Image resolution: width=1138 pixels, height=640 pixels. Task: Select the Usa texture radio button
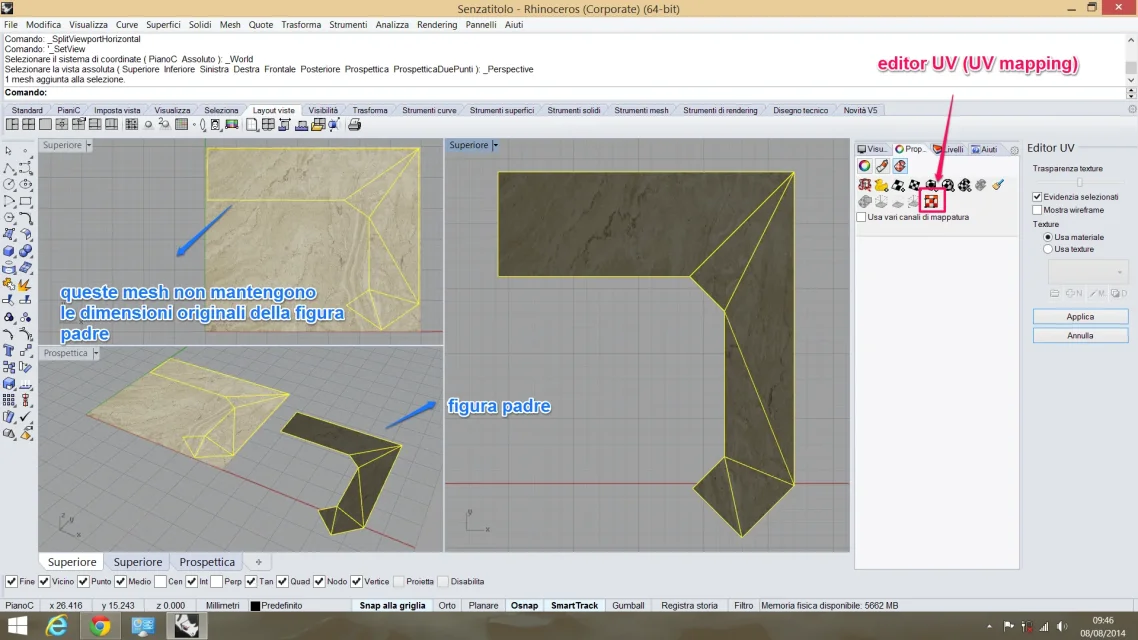click(x=1048, y=249)
